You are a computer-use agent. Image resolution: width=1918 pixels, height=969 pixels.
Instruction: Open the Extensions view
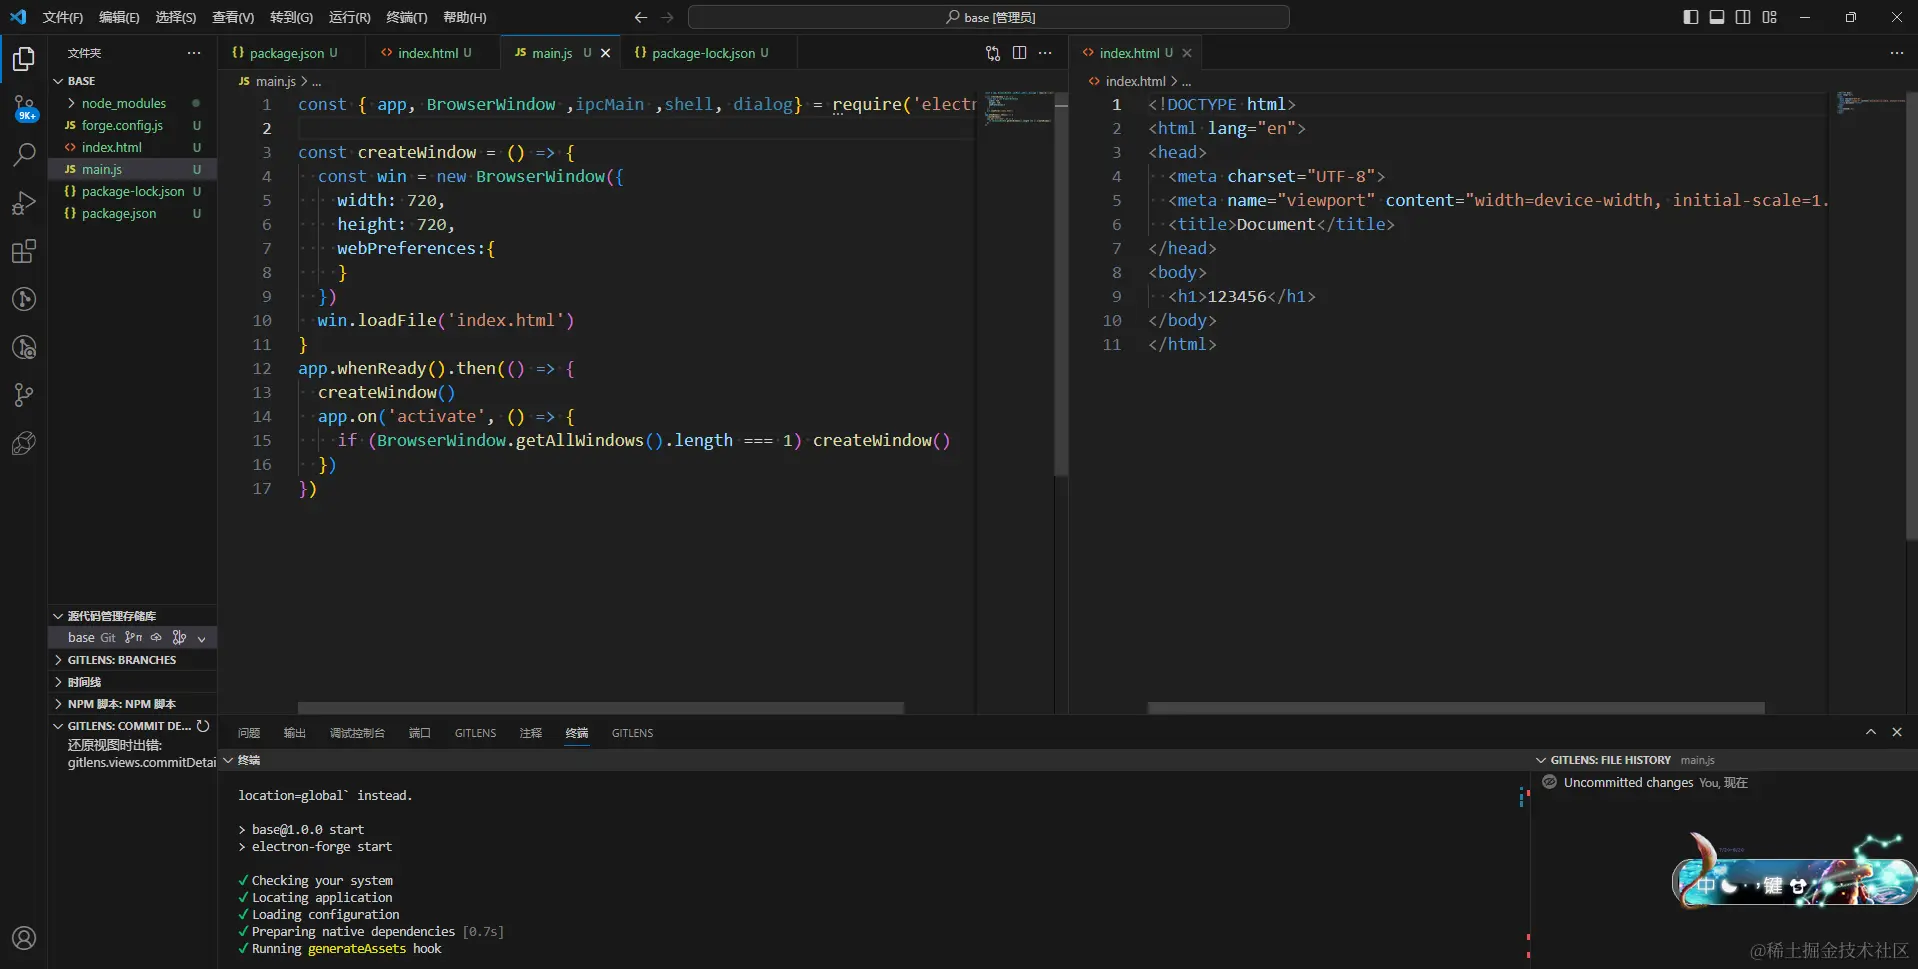tap(24, 251)
